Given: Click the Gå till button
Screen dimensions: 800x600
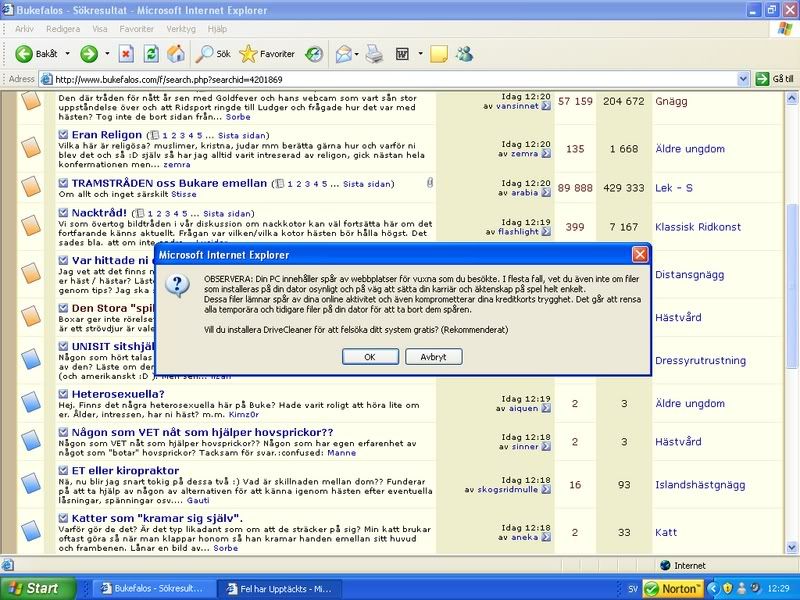Looking at the screenshot, I should click(x=775, y=79).
